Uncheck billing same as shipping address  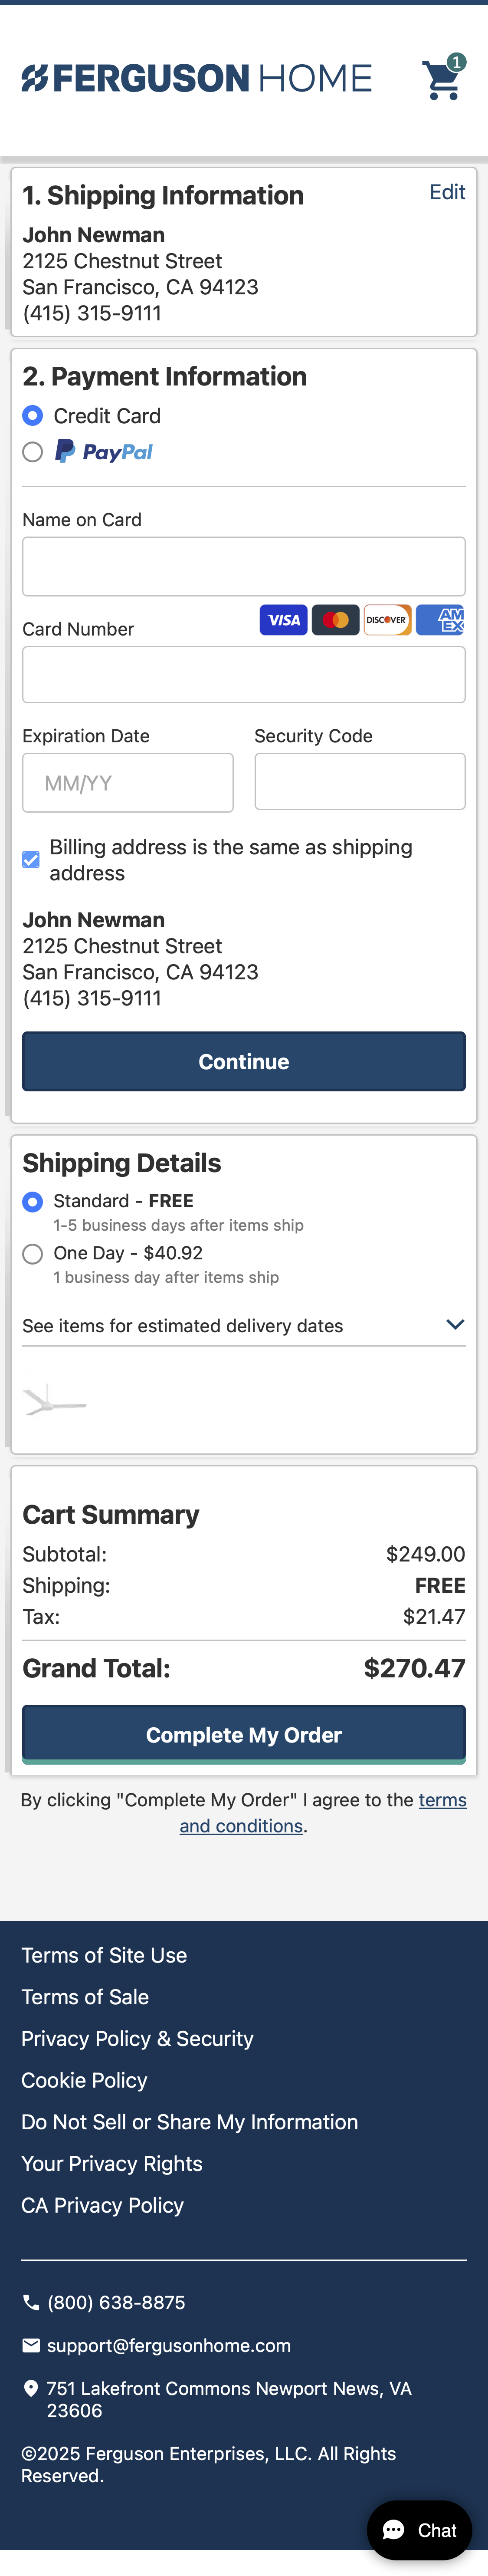point(31,859)
